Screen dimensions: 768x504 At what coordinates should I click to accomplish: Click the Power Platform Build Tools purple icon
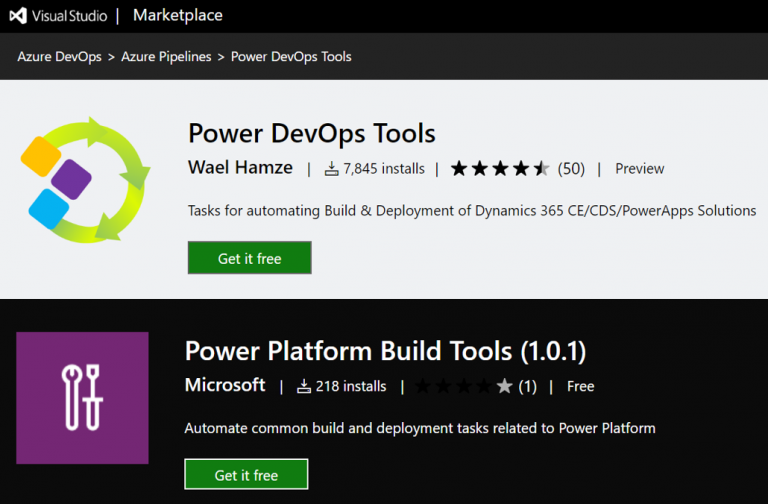82,398
